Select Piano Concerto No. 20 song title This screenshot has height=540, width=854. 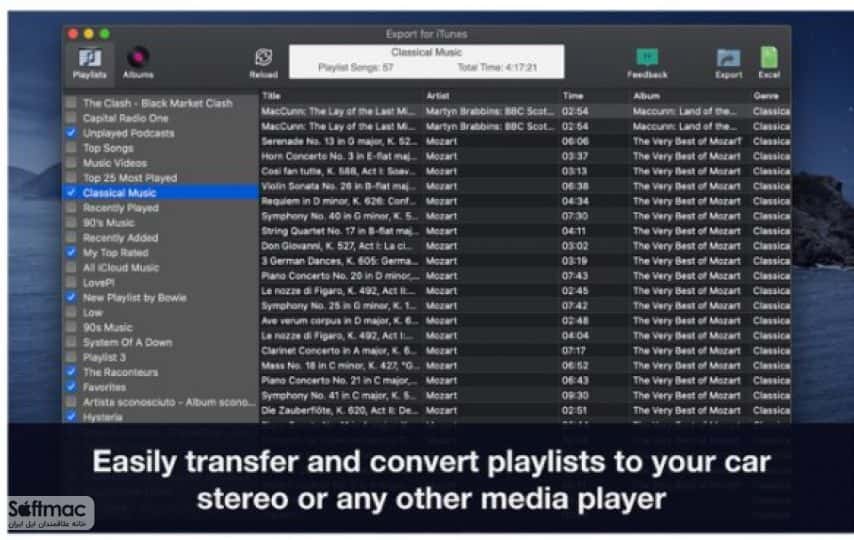(340, 276)
